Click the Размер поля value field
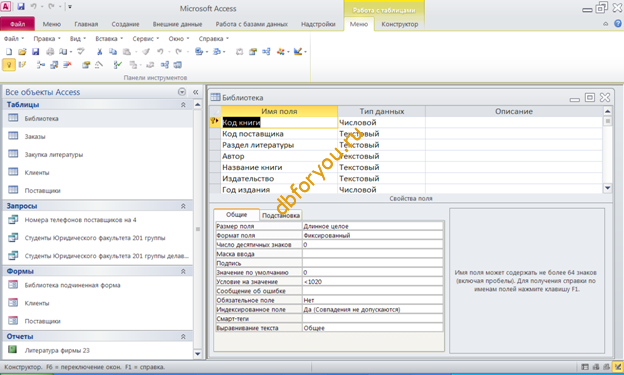The width and height of the screenshot is (624, 375). point(372,226)
